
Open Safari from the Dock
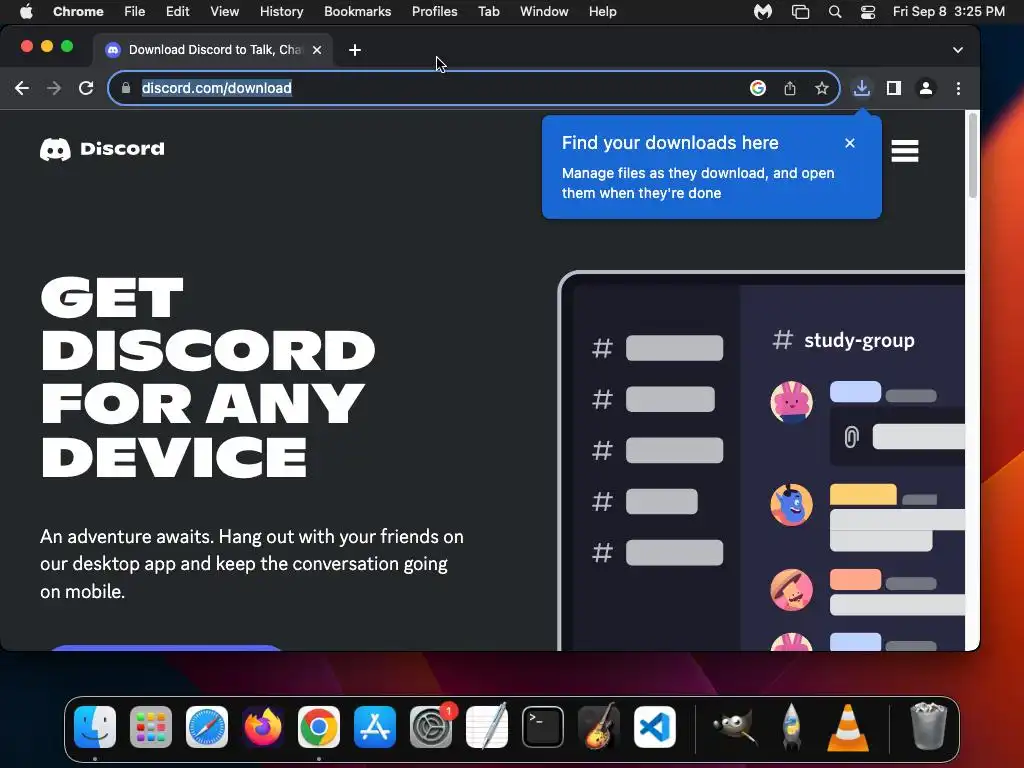click(207, 726)
